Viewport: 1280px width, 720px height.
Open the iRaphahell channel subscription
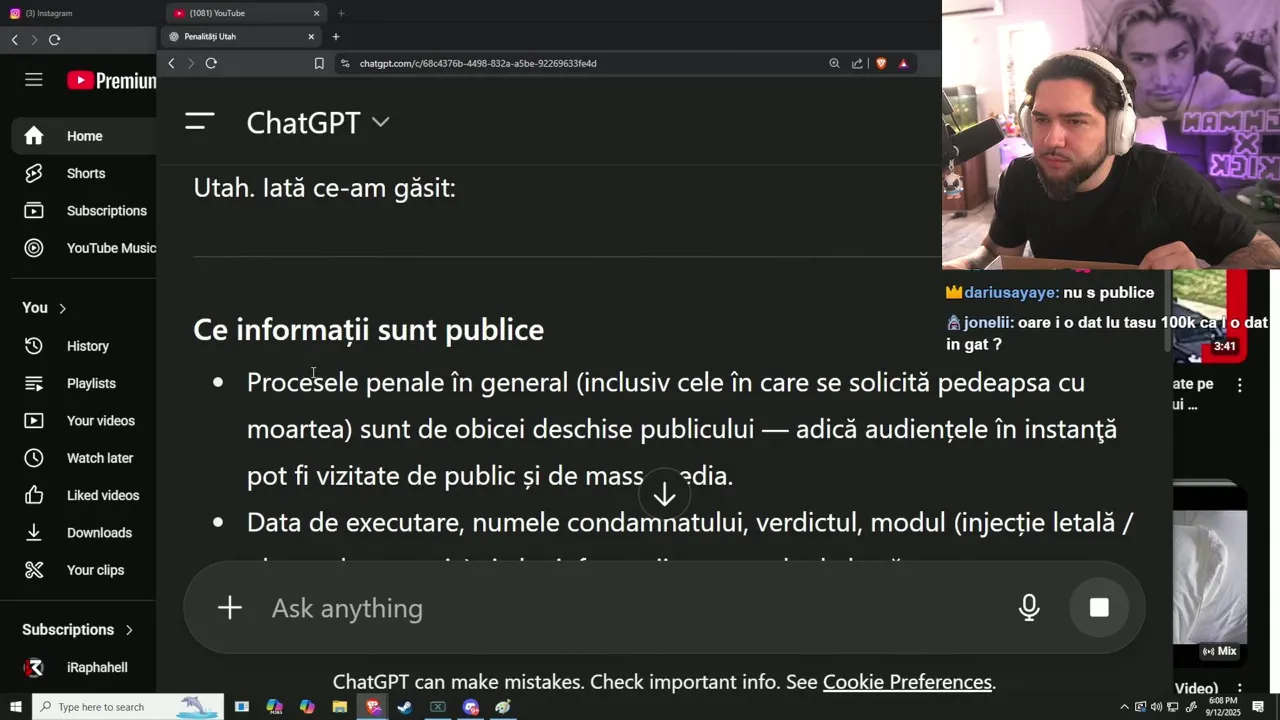click(x=84, y=667)
